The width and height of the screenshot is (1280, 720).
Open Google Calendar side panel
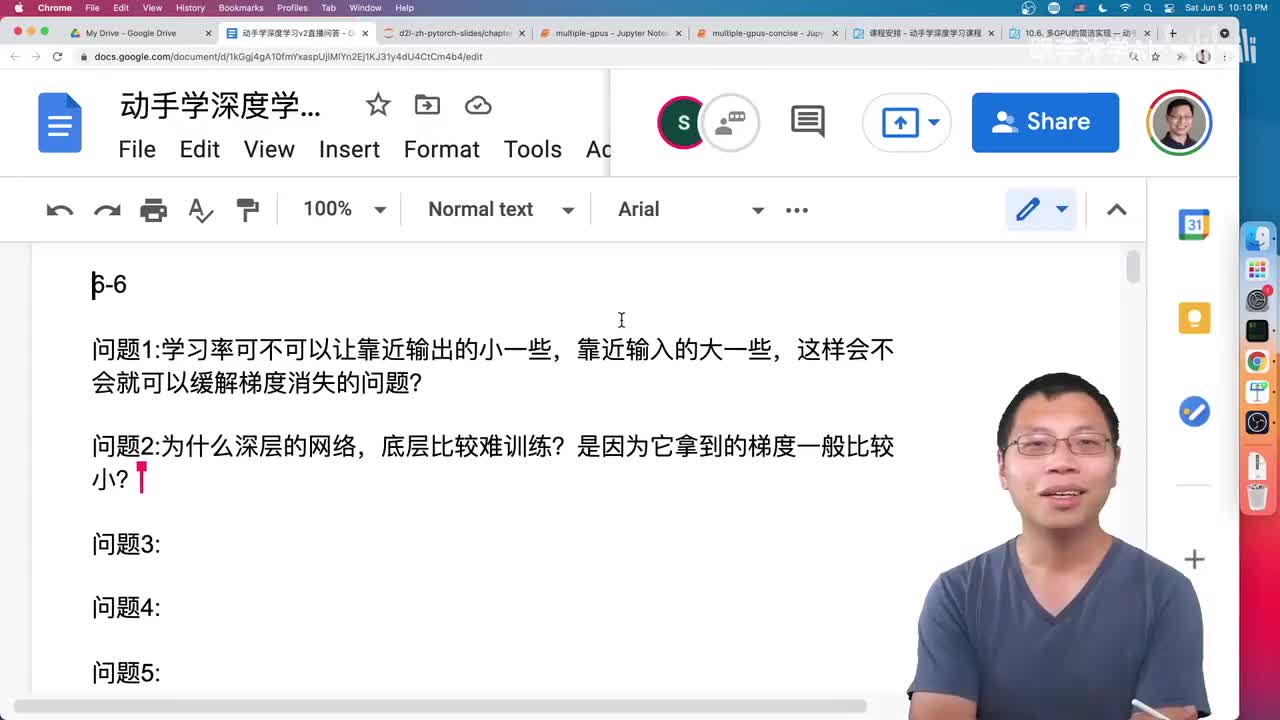(1194, 225)
